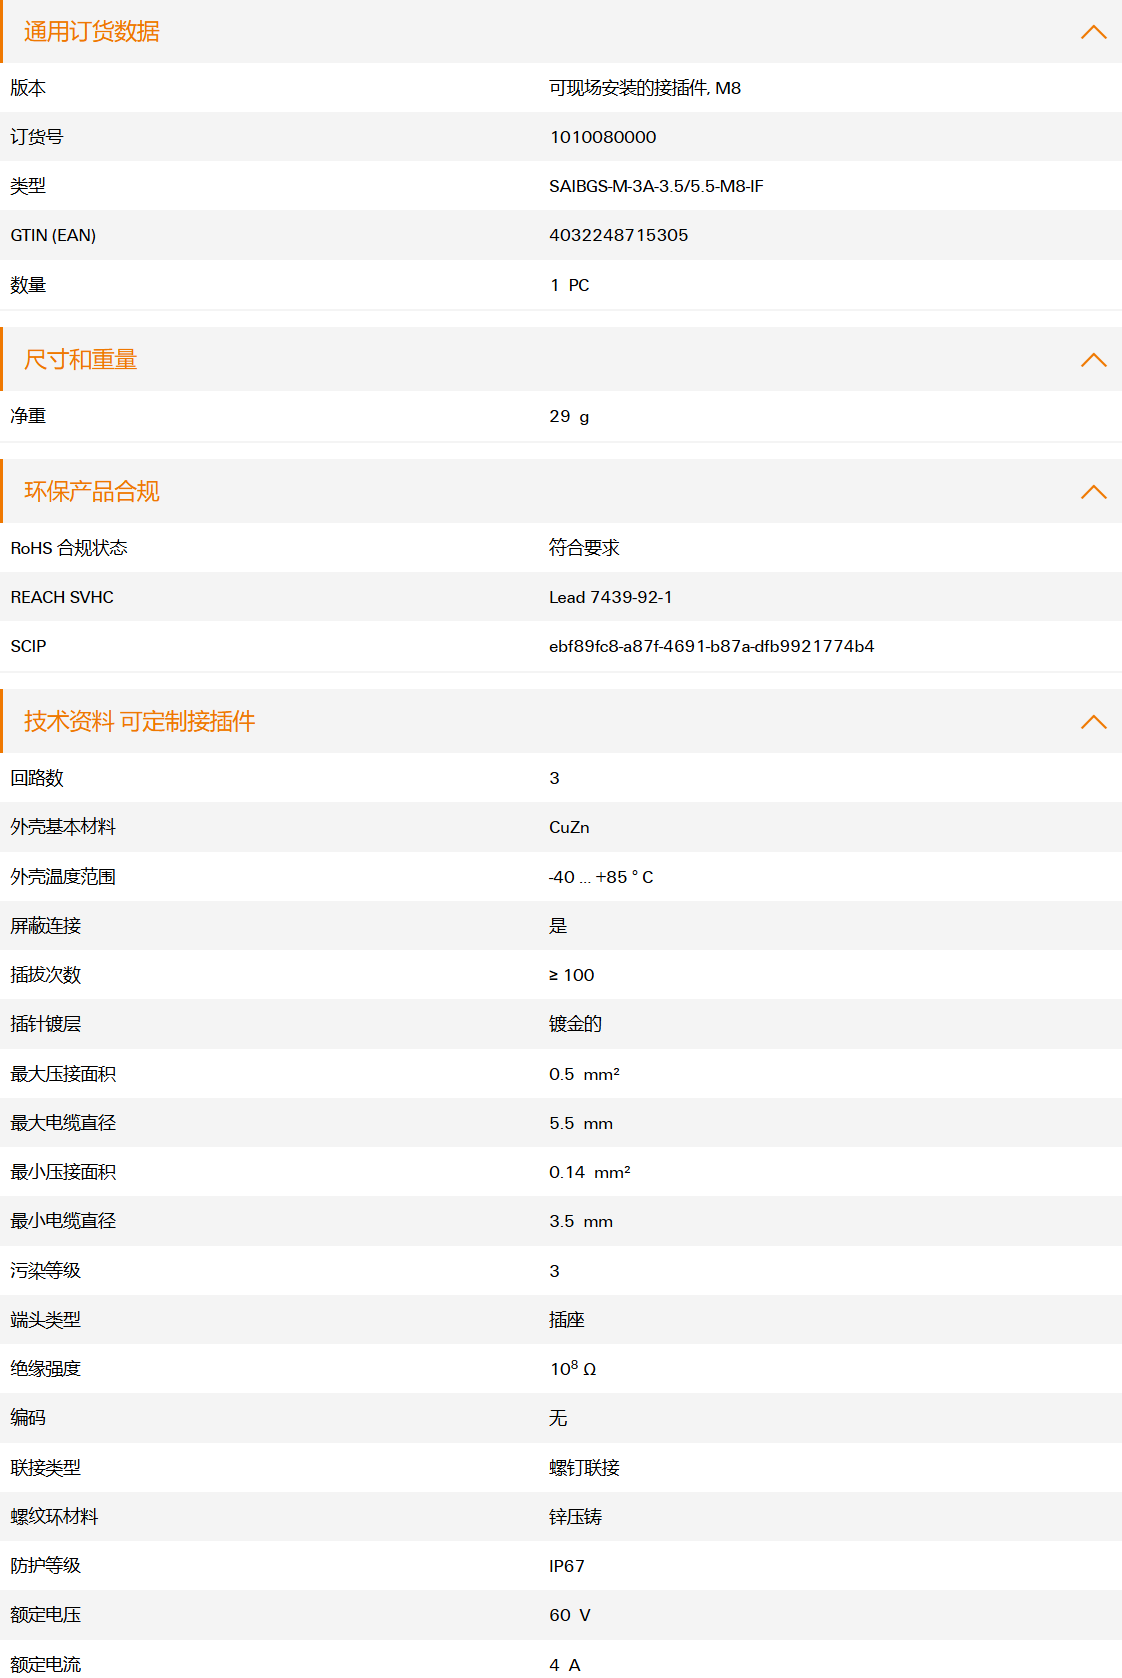Select GTIN value 4032248715305
1122x1678 pixels.
tap(619, 235)
